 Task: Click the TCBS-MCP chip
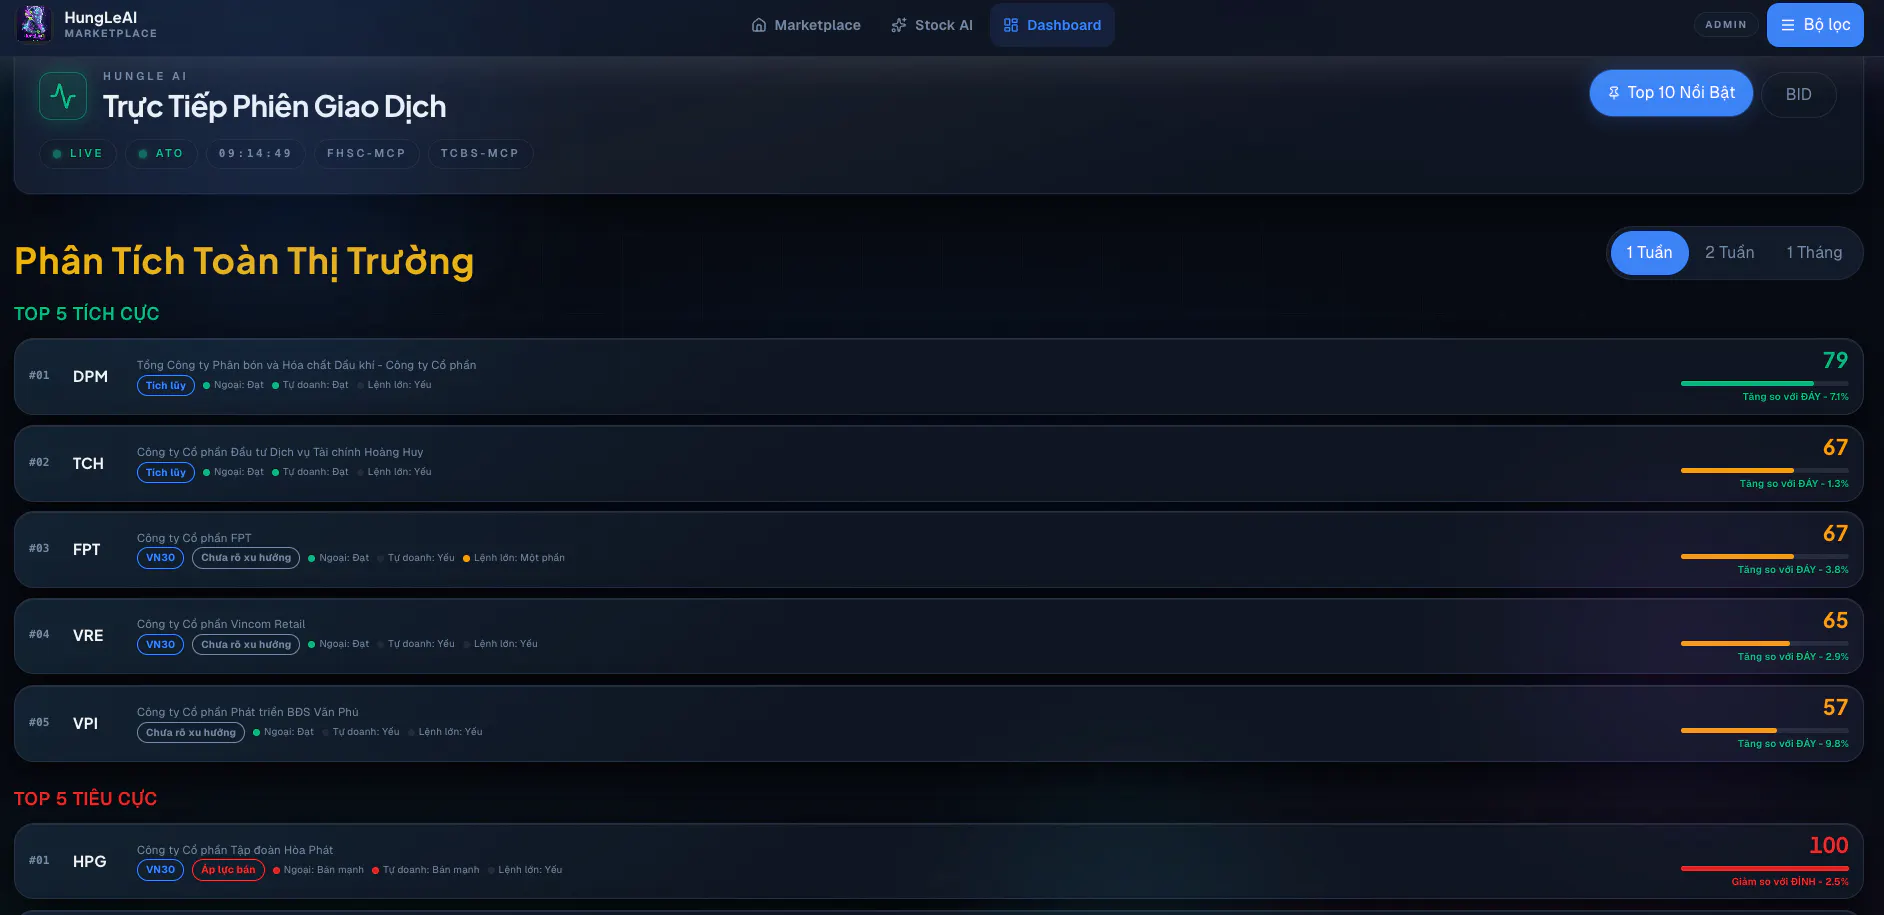point(480,154)
